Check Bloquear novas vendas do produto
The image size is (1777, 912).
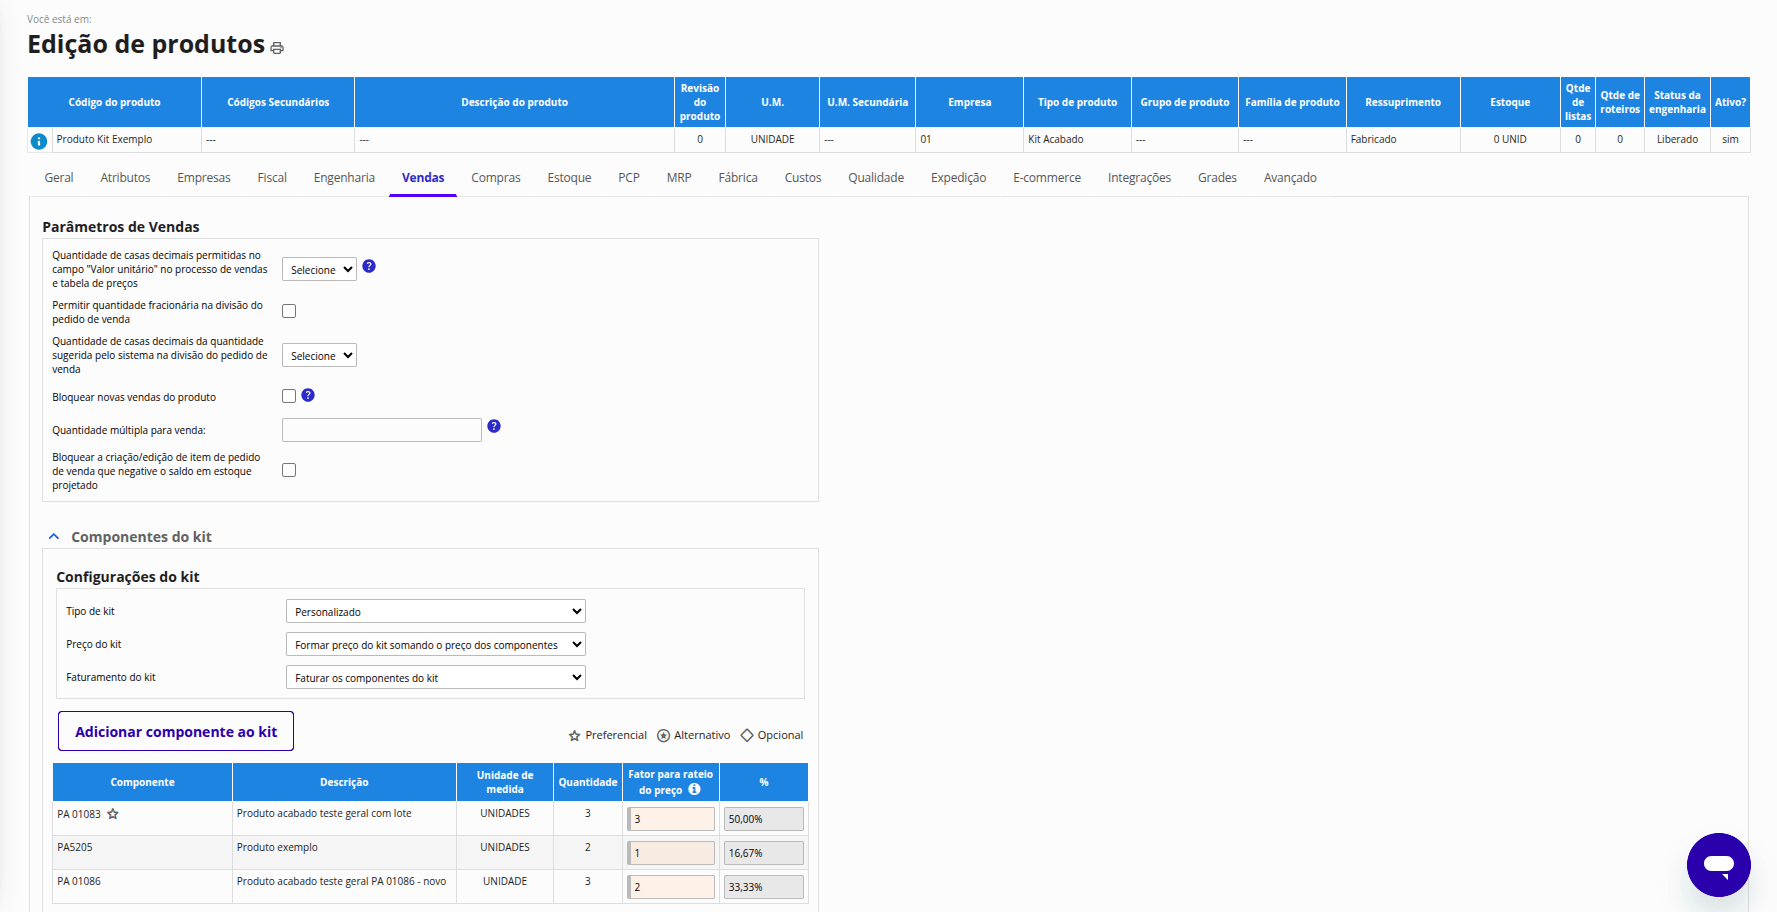pyautogui.click(x=289, y=396)
